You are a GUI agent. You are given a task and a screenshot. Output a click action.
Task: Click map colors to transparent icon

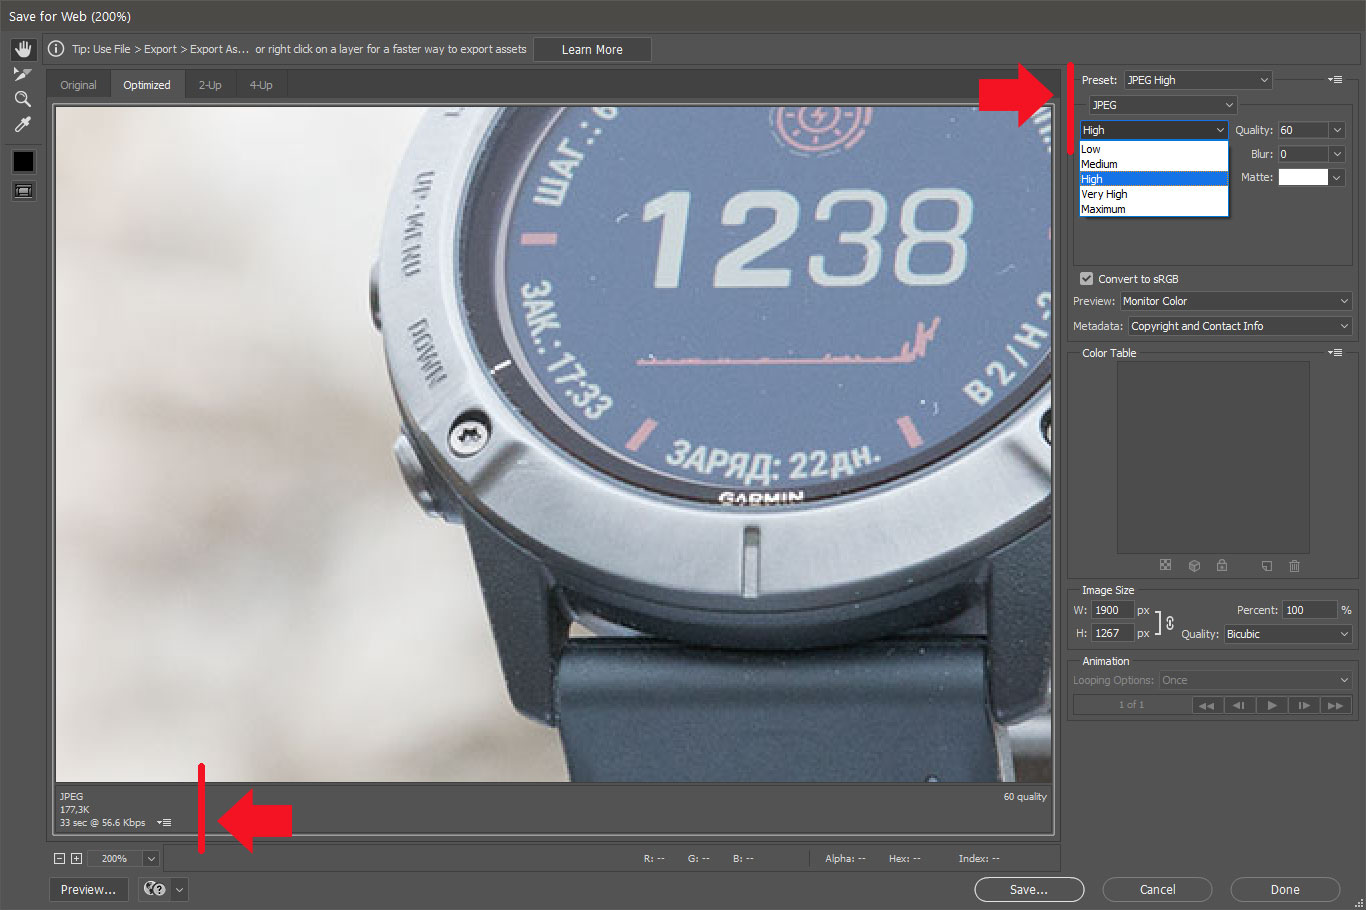(1165, 566)
